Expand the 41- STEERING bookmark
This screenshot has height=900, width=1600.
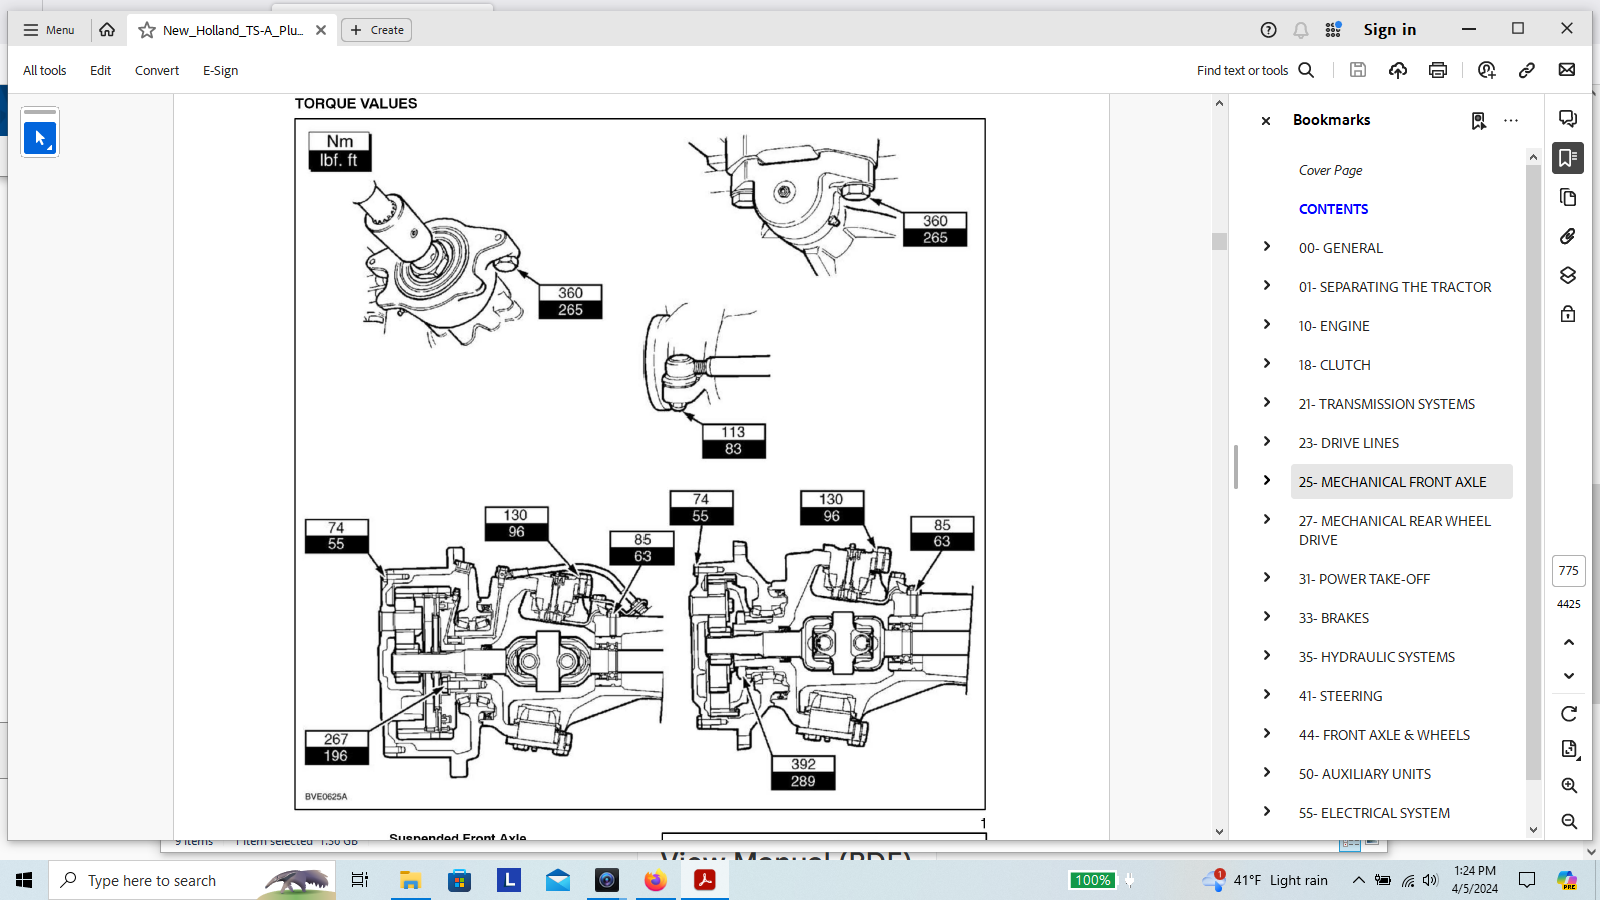coord(1267,695)
